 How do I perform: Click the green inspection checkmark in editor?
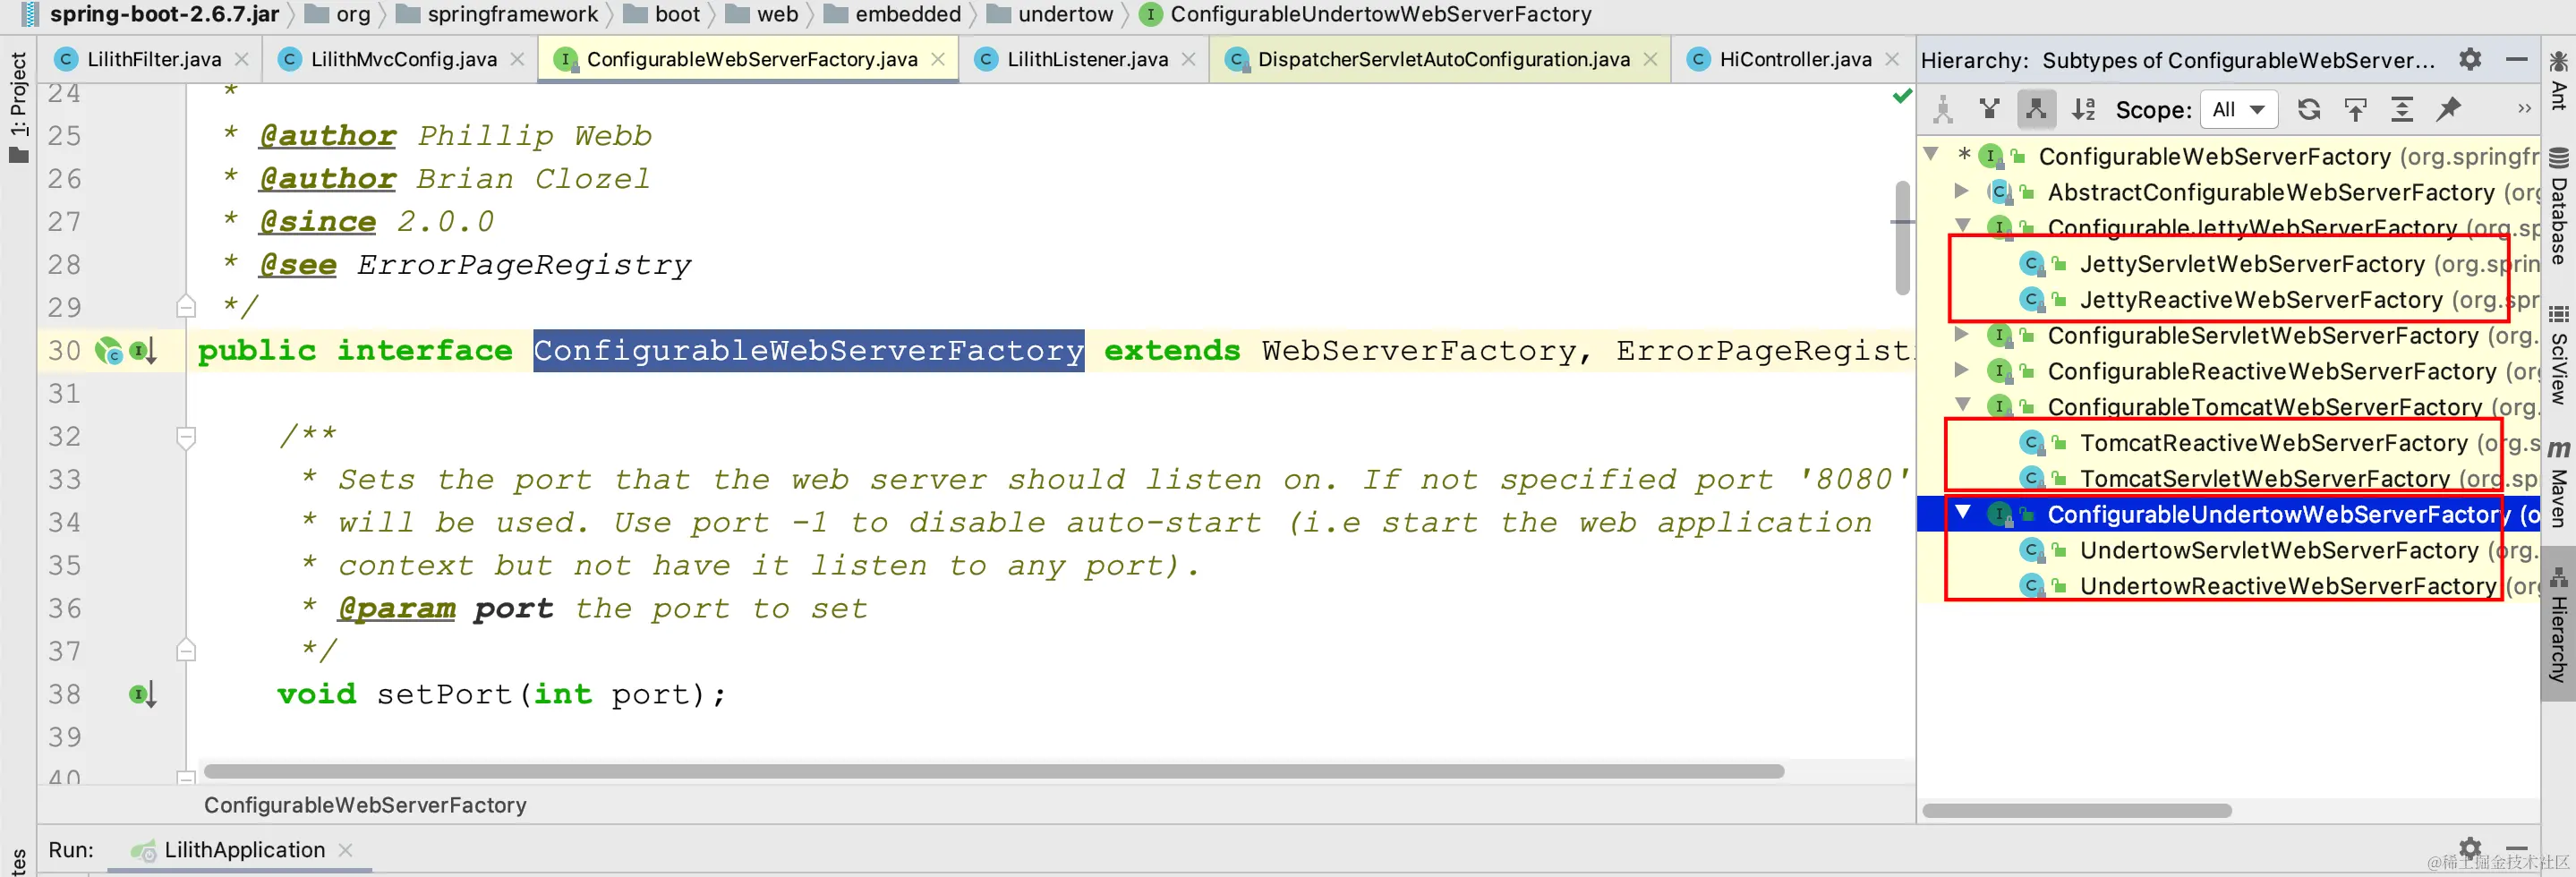[x=1902, y=96]
